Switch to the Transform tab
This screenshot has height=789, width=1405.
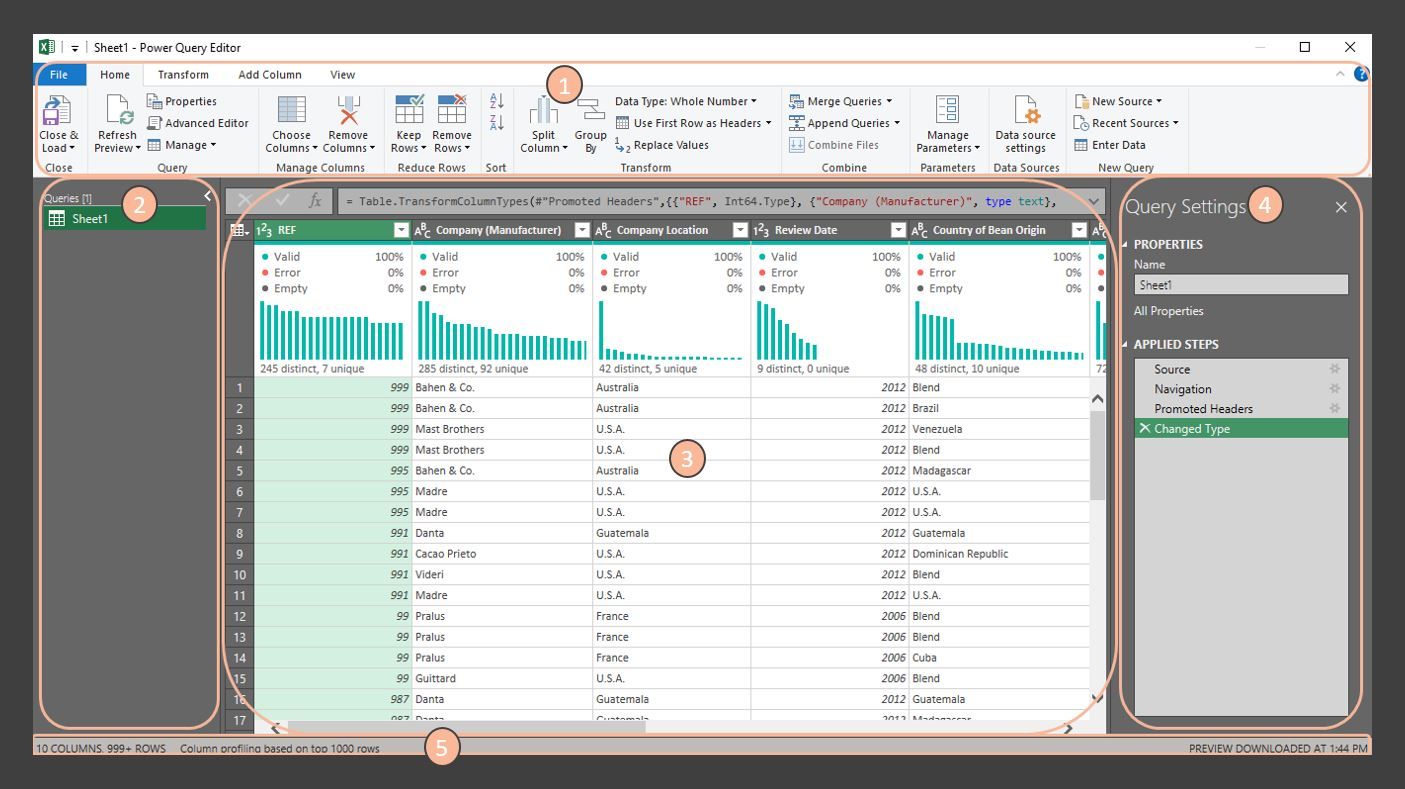(x=183, y=74)
